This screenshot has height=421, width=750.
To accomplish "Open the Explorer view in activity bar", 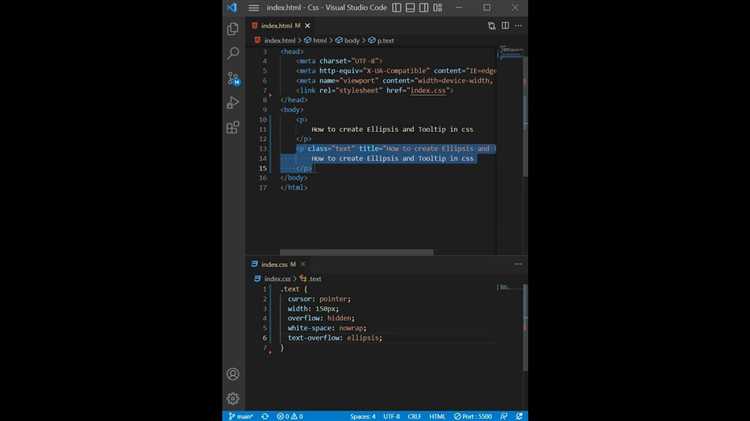I will (x=233, y=29).
